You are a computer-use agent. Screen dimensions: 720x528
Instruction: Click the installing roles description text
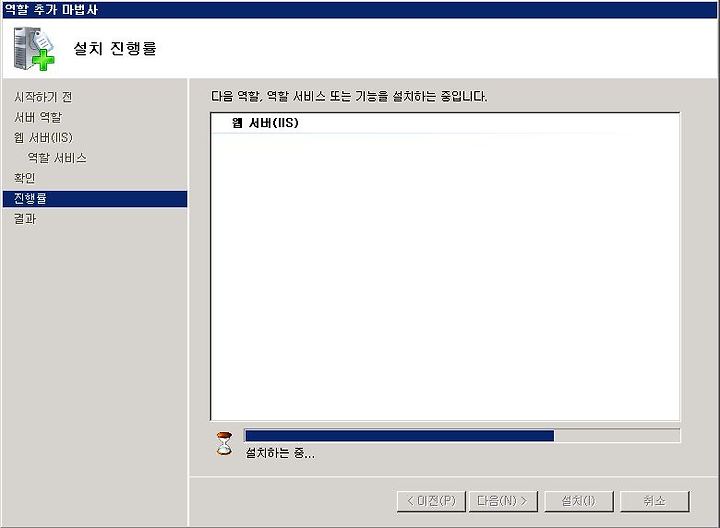pos(349,96)
